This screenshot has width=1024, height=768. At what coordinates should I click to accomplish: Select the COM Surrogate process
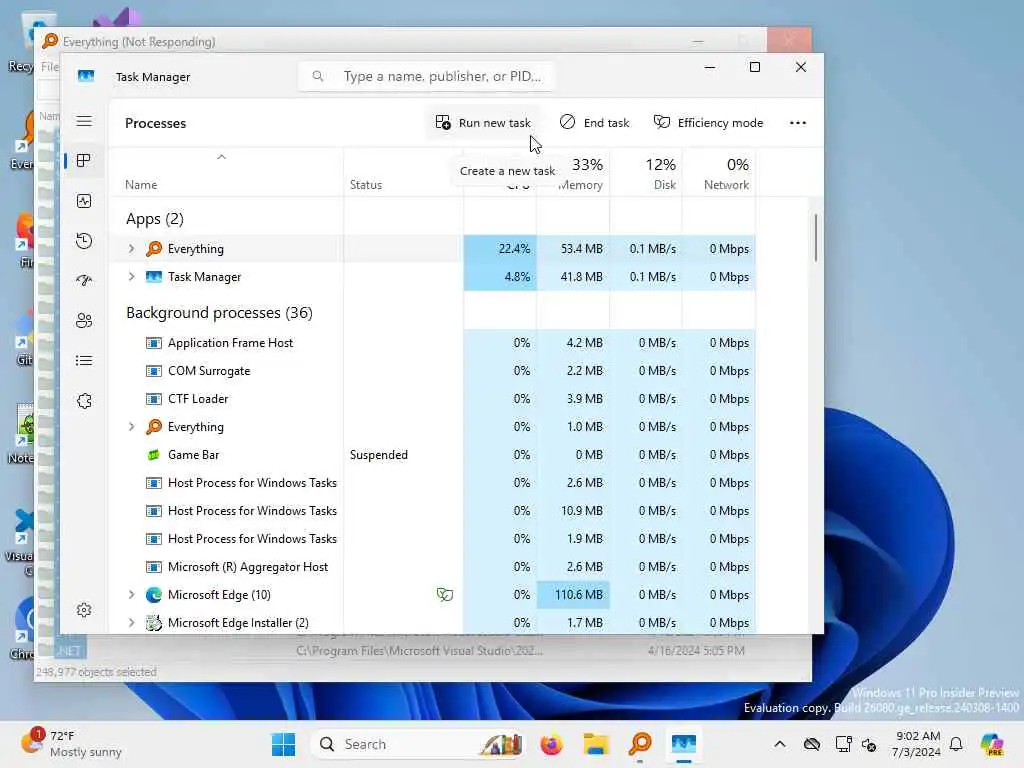click(432, 371)
